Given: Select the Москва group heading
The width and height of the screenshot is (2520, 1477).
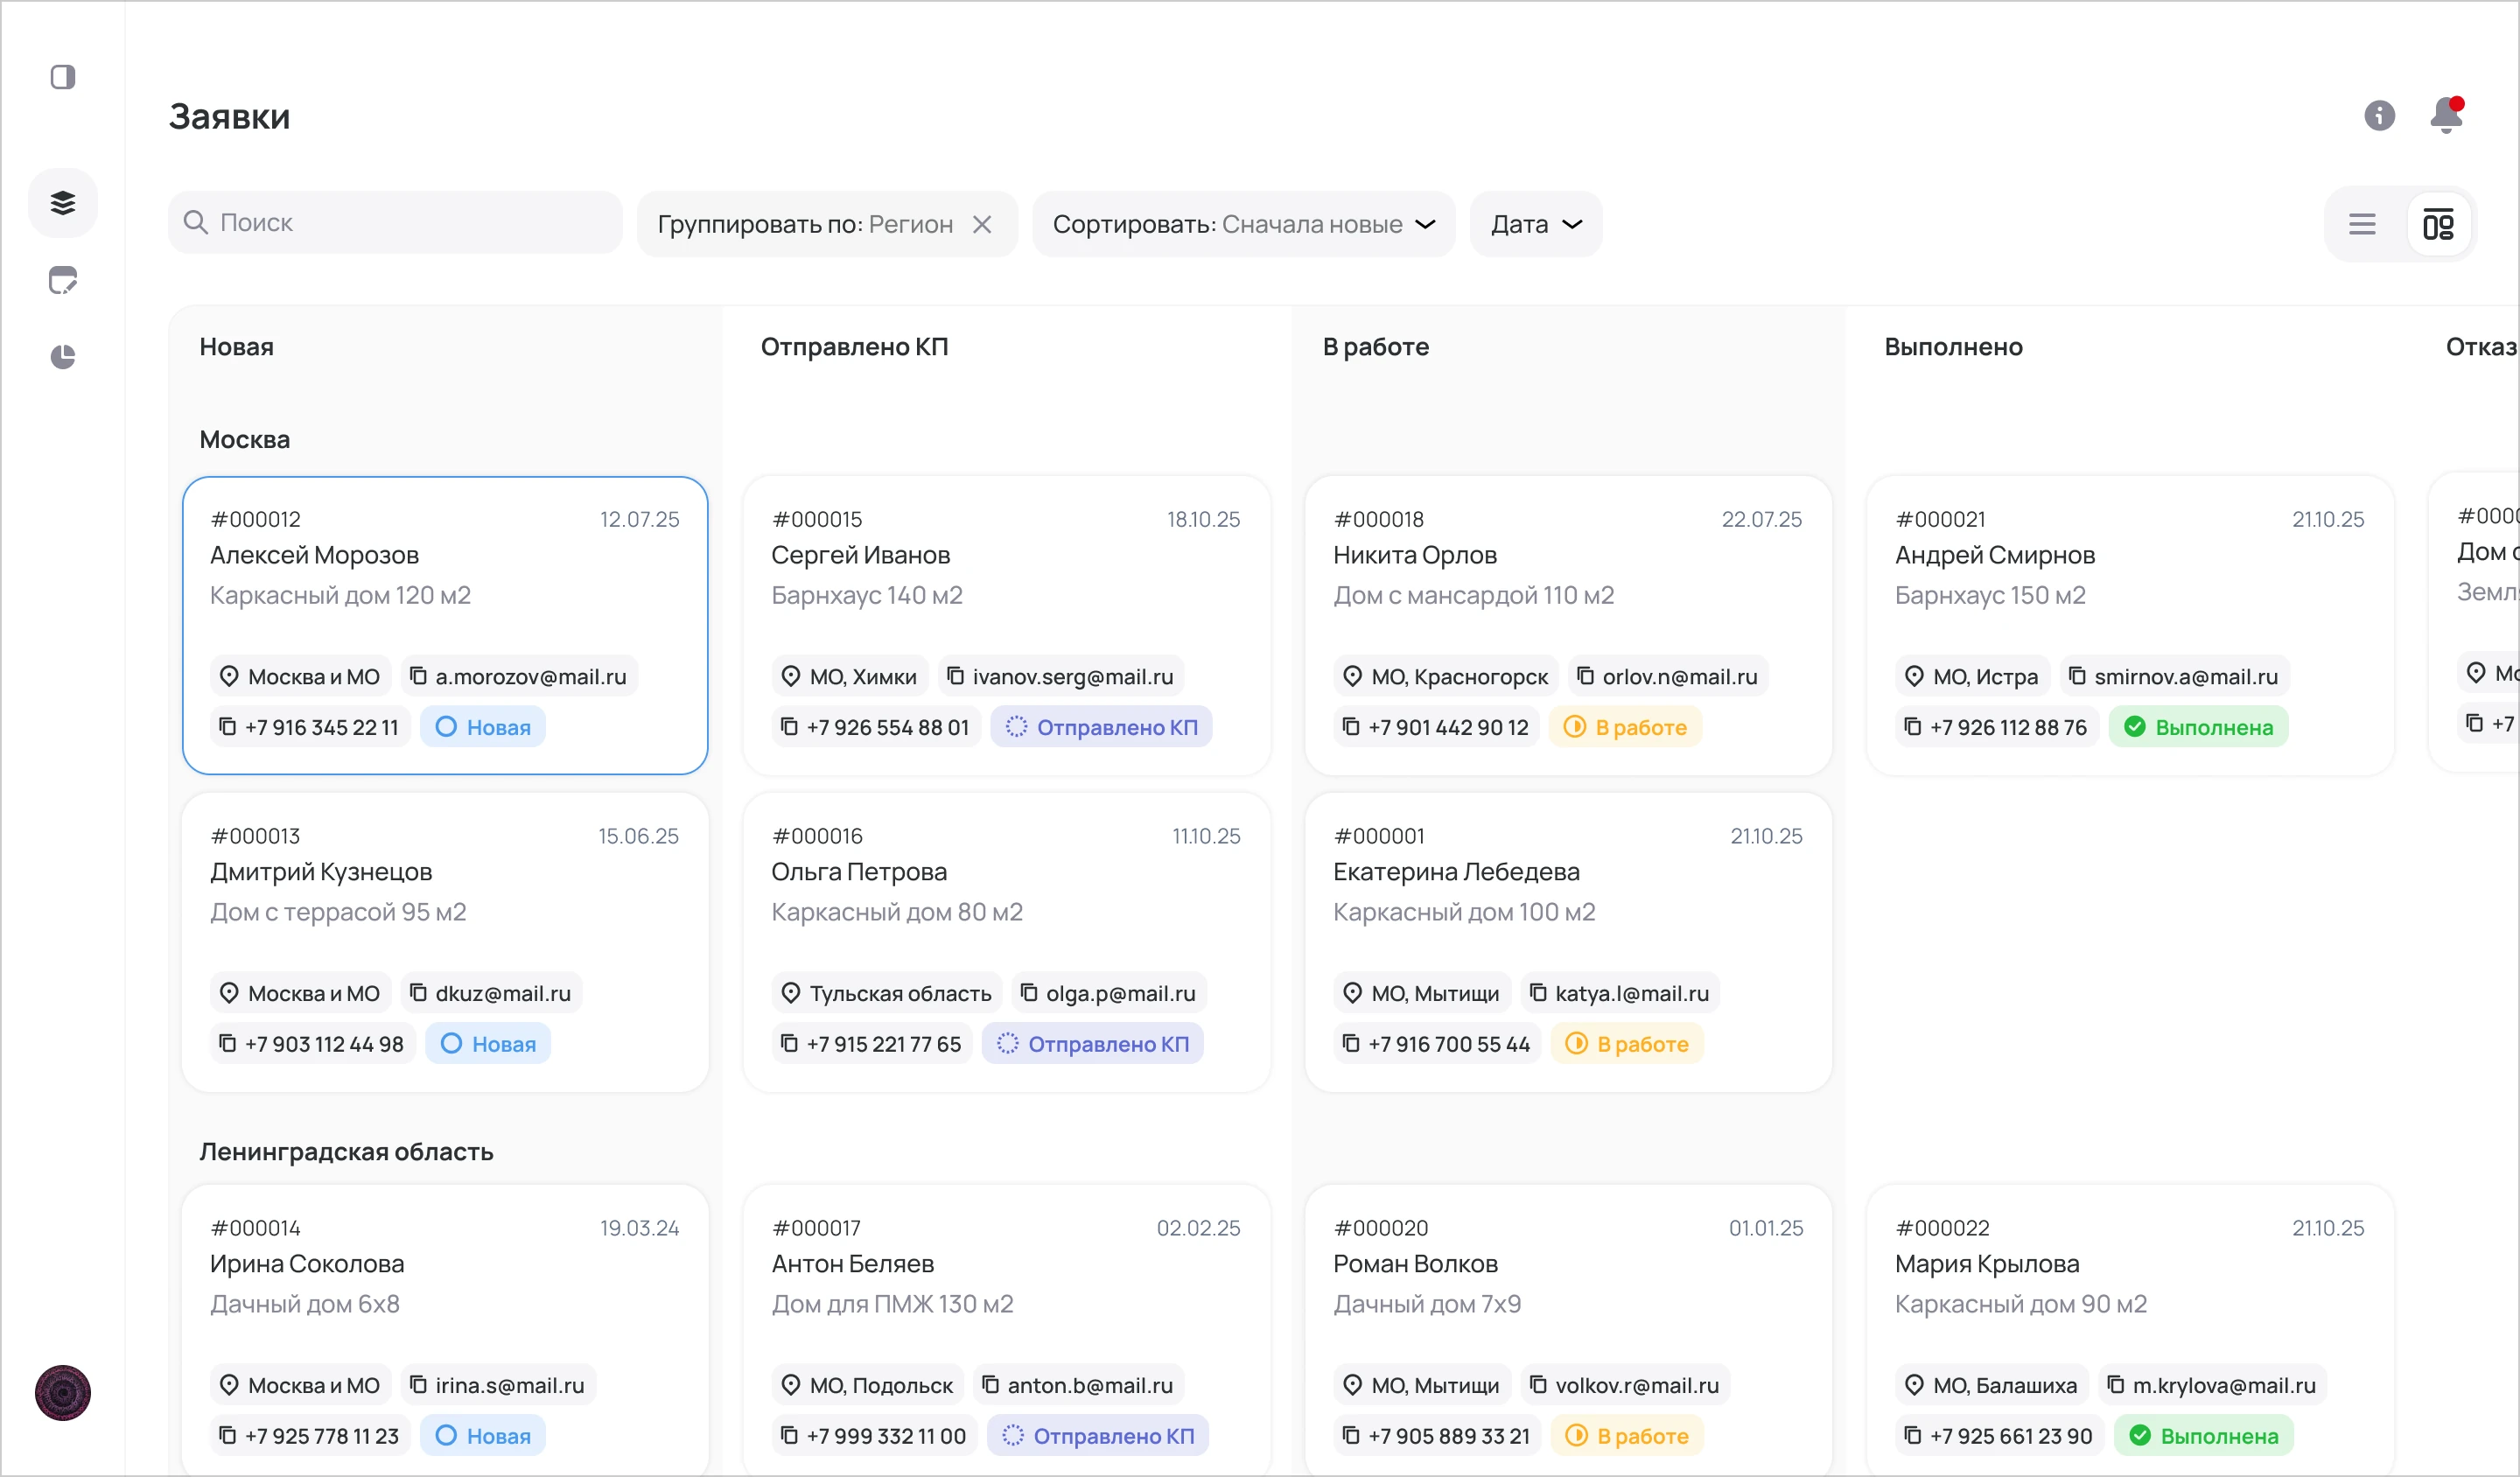Looking at the screenshot, I should tap(245, 439).
